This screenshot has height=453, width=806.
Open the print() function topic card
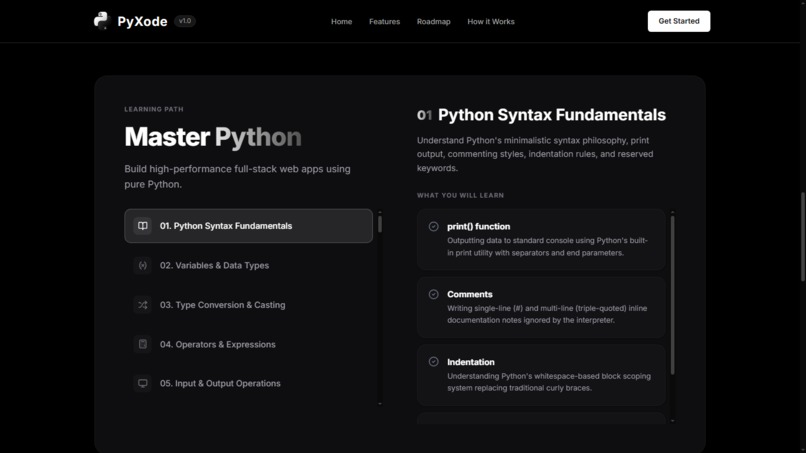tap(541, 239)
